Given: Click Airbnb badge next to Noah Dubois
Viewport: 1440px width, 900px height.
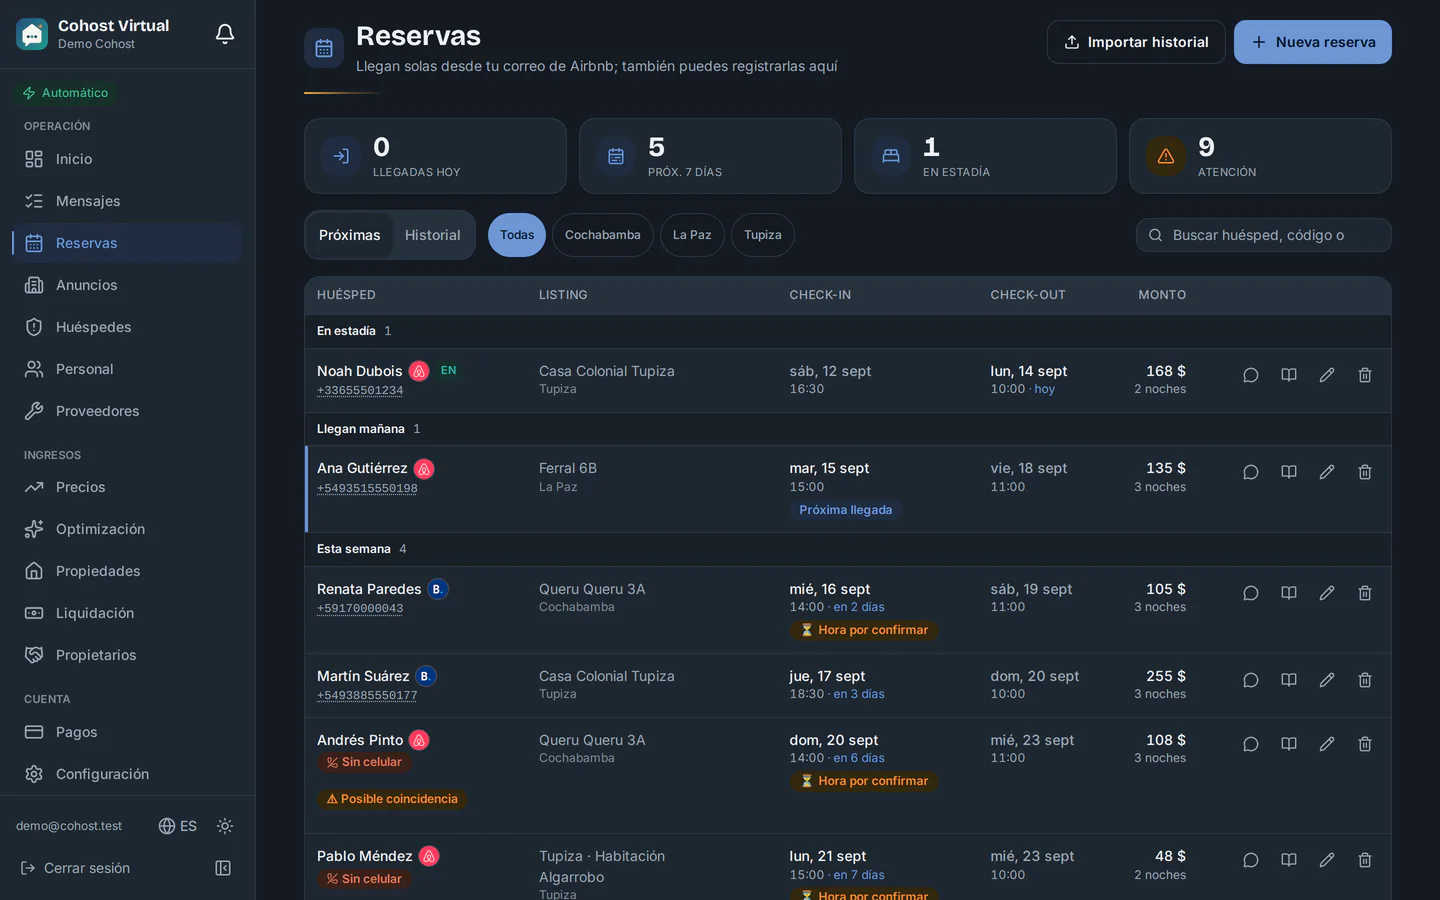Looking at the screenshot, I should point(419,371).
